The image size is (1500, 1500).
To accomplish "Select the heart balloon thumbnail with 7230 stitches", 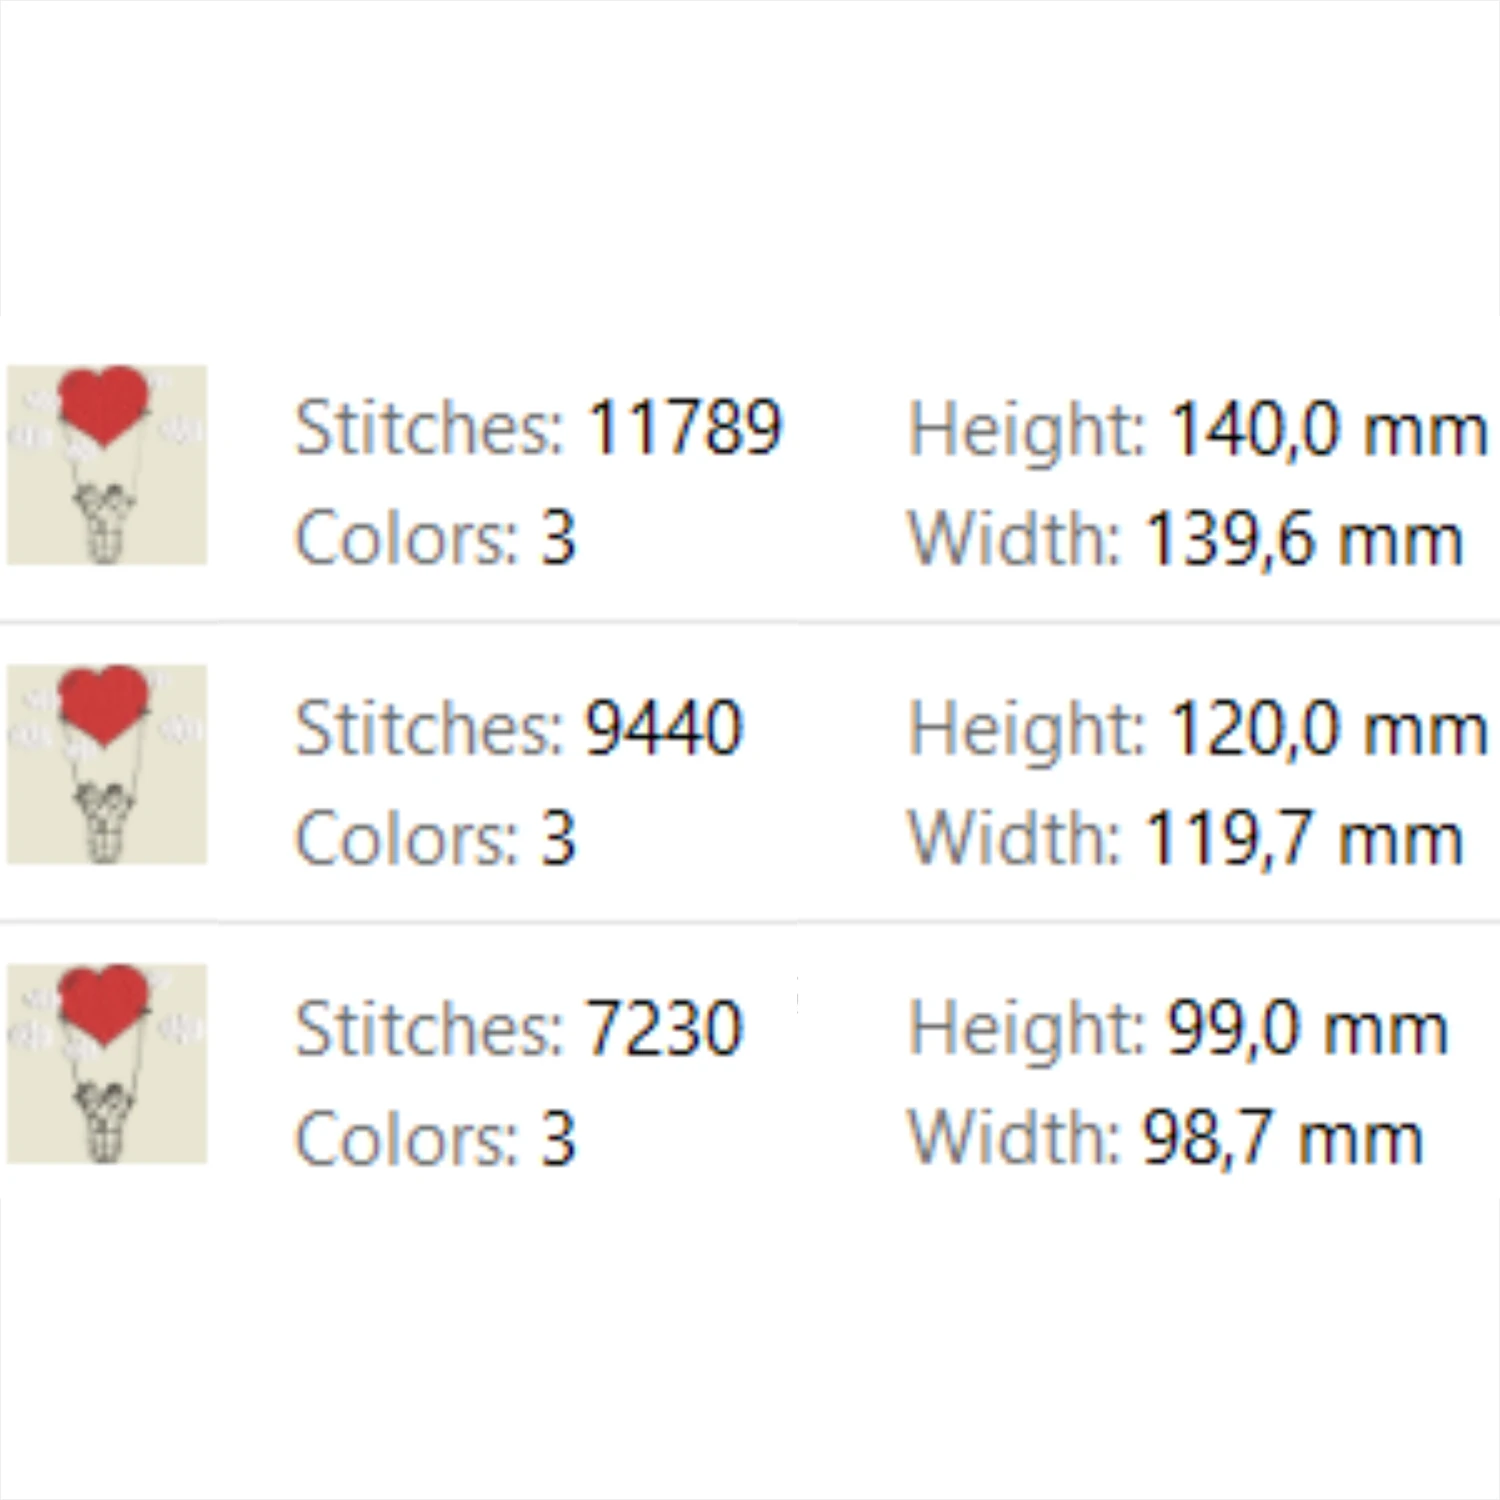I will tap(107, 1063).
